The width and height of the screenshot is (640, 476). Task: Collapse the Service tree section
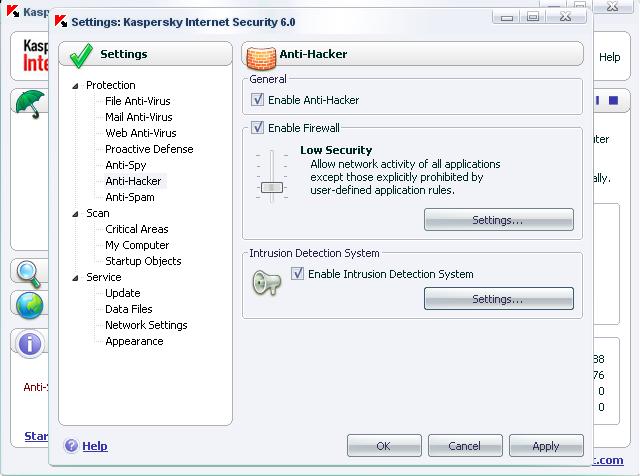click(75, 278)
